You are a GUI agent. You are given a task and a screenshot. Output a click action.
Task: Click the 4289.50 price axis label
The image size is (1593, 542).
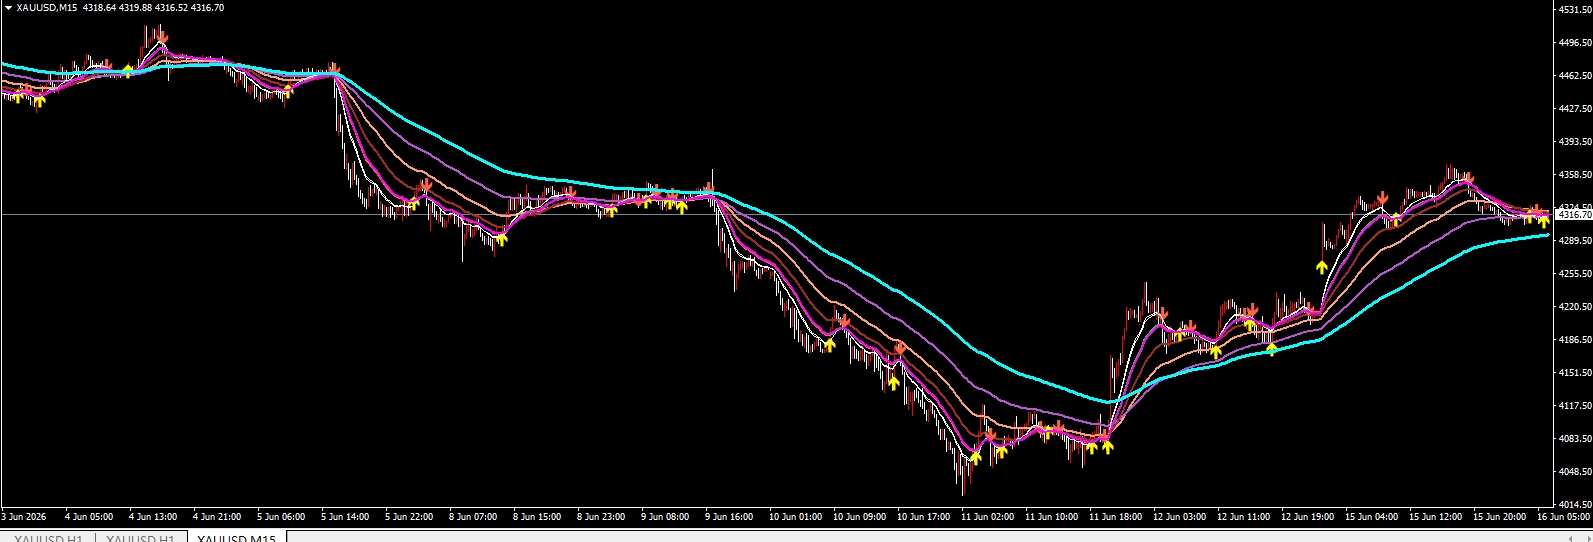click(x=1575, y=241)
